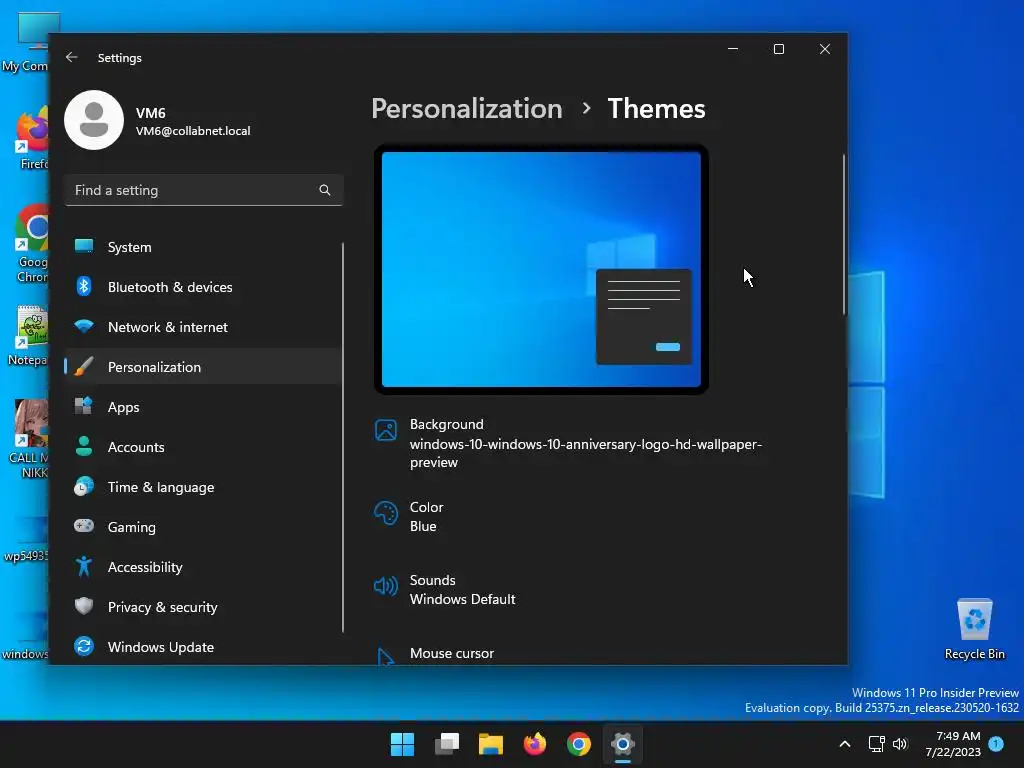Select the Privacy & security label
1024x768 pixels.
[162, 607]
